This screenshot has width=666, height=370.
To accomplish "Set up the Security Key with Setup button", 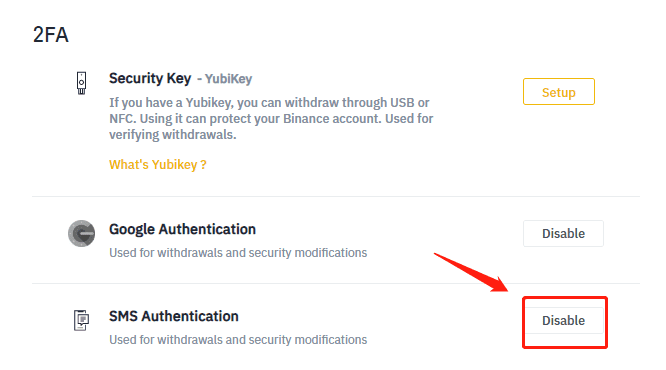I will pos(559,91).
